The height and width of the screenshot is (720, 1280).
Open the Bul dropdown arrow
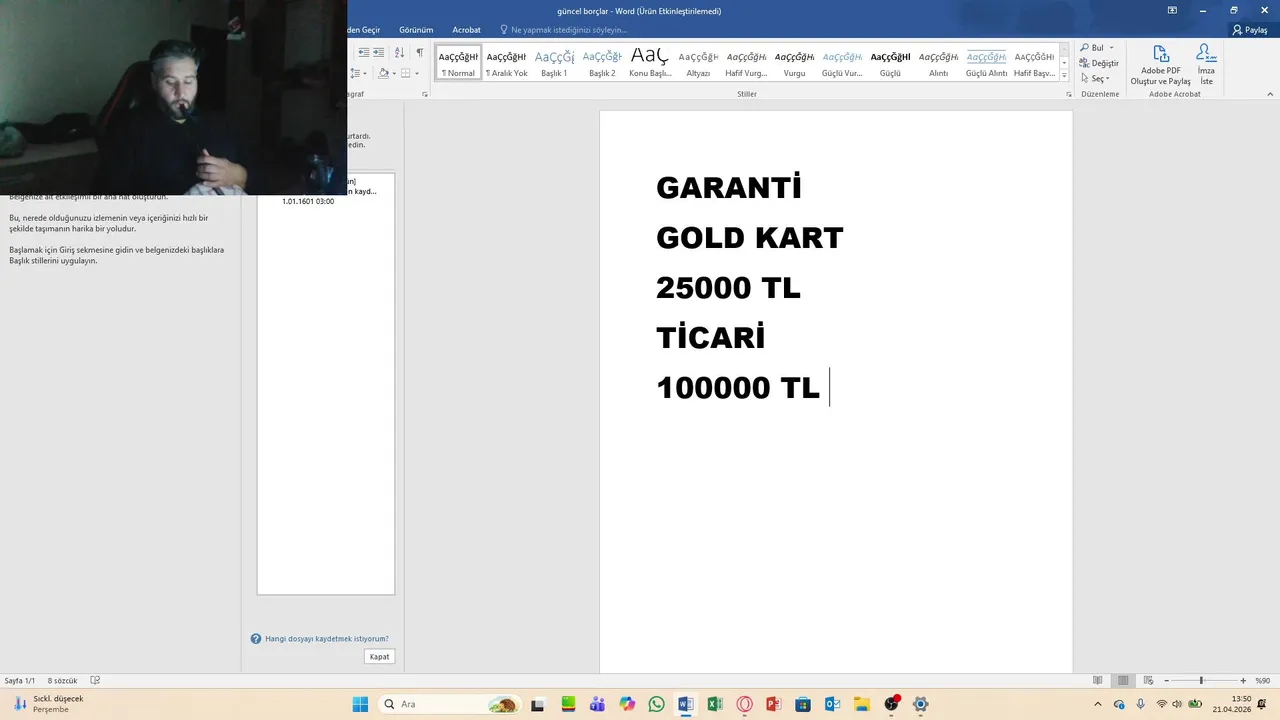pos(1111,48)
